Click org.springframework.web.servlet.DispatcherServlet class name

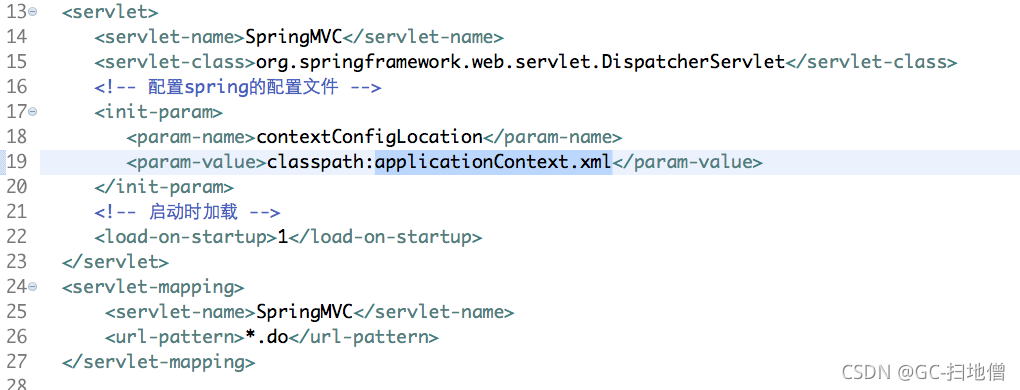[x=520, y=62]
